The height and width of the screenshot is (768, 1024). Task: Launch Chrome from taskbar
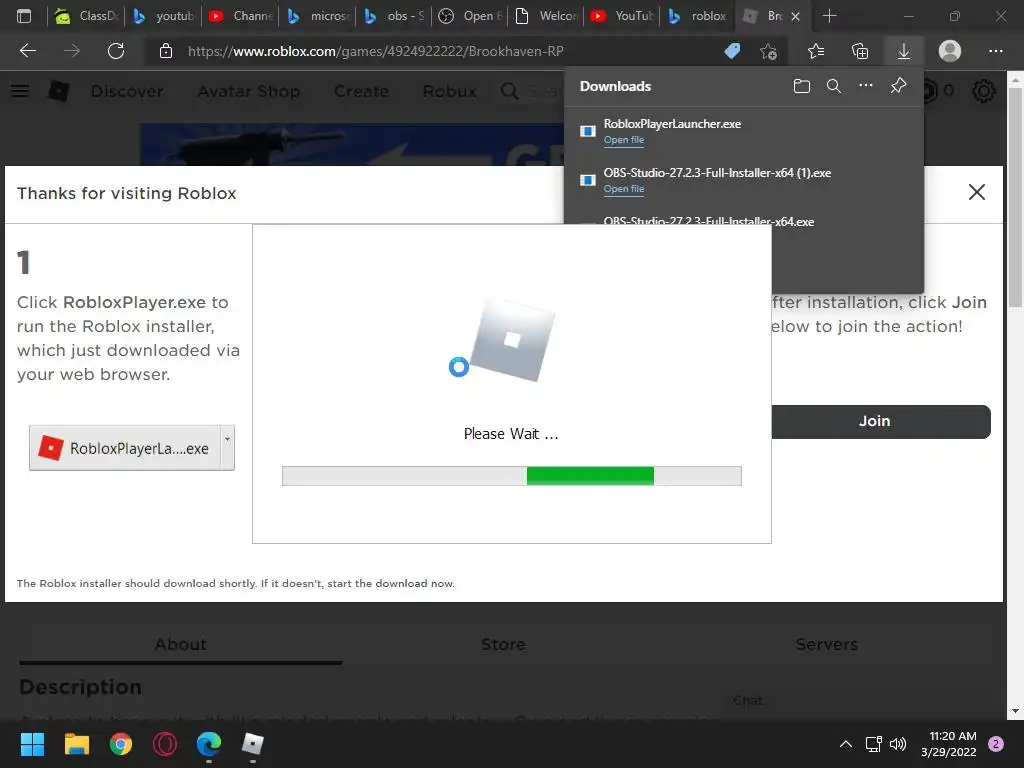tap(121, 744)
